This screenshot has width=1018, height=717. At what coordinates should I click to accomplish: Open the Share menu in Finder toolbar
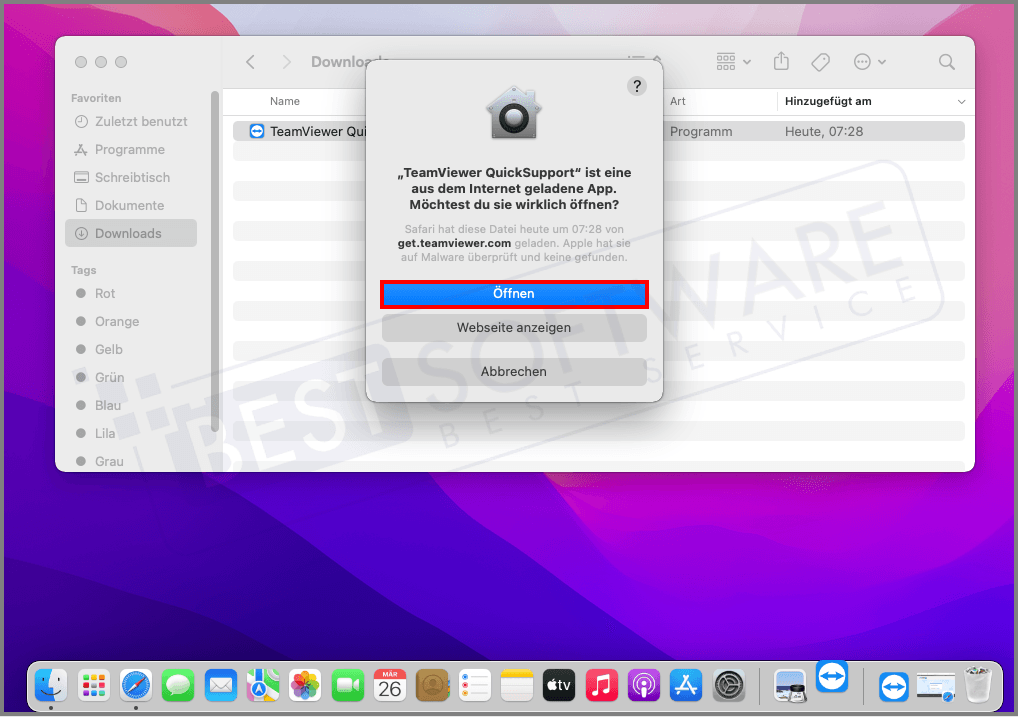click(x=781, y=61)
